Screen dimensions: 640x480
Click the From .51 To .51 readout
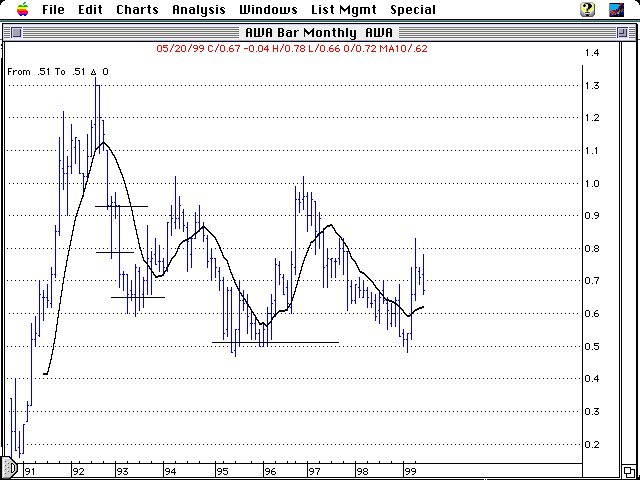point(58,72)
